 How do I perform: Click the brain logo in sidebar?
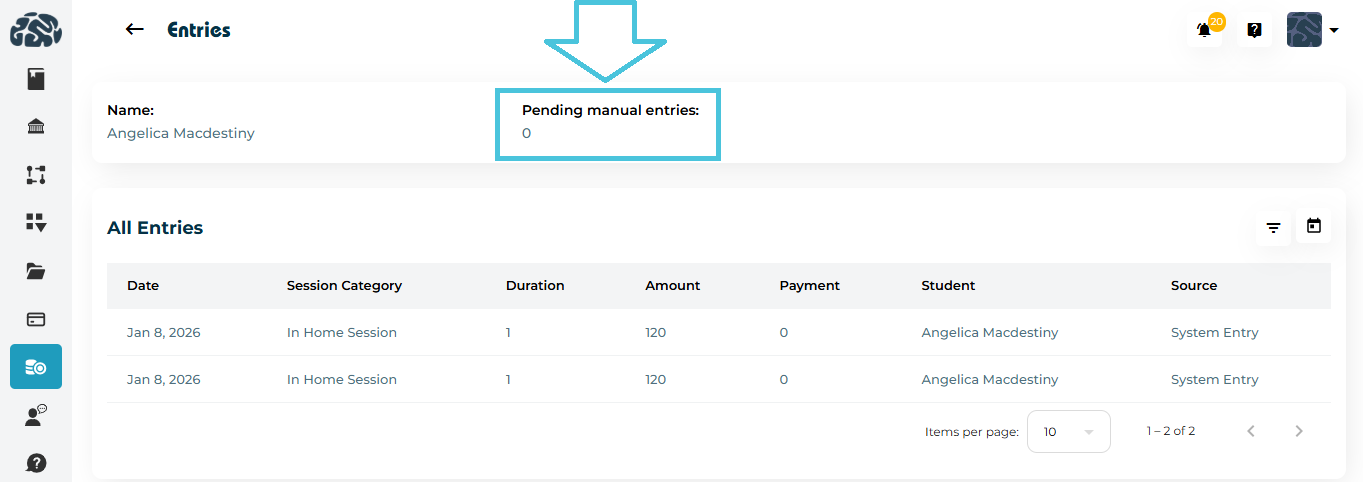coord(36,30)
